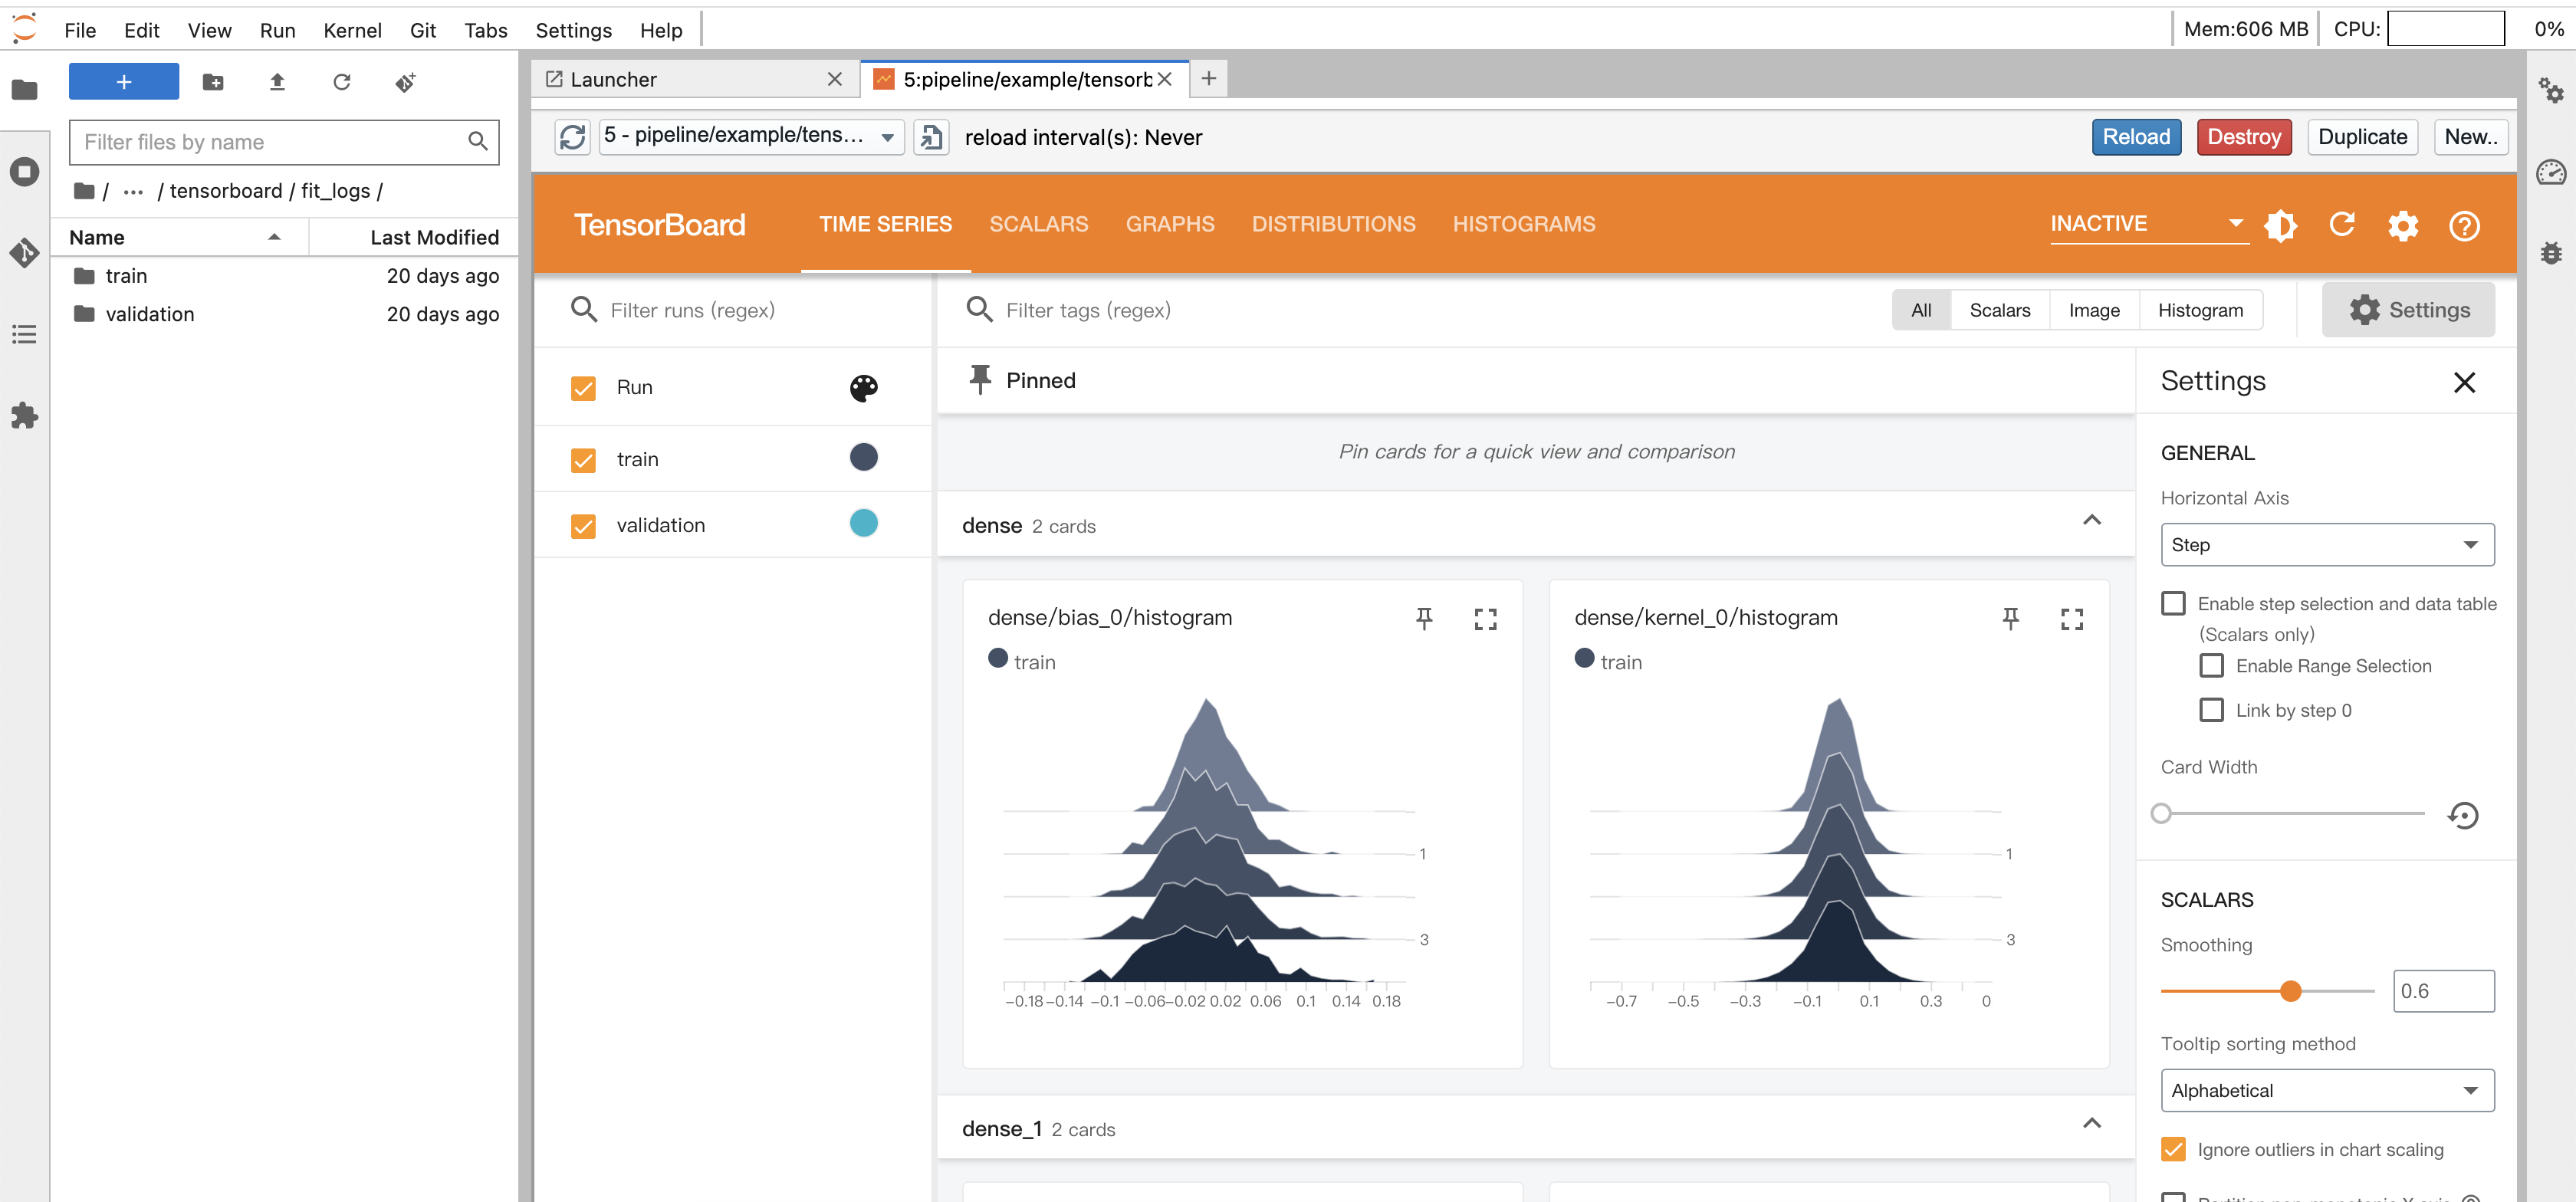Sort files by Name column
Screen dimensions: 2576x1202
(x=178, y=237)
